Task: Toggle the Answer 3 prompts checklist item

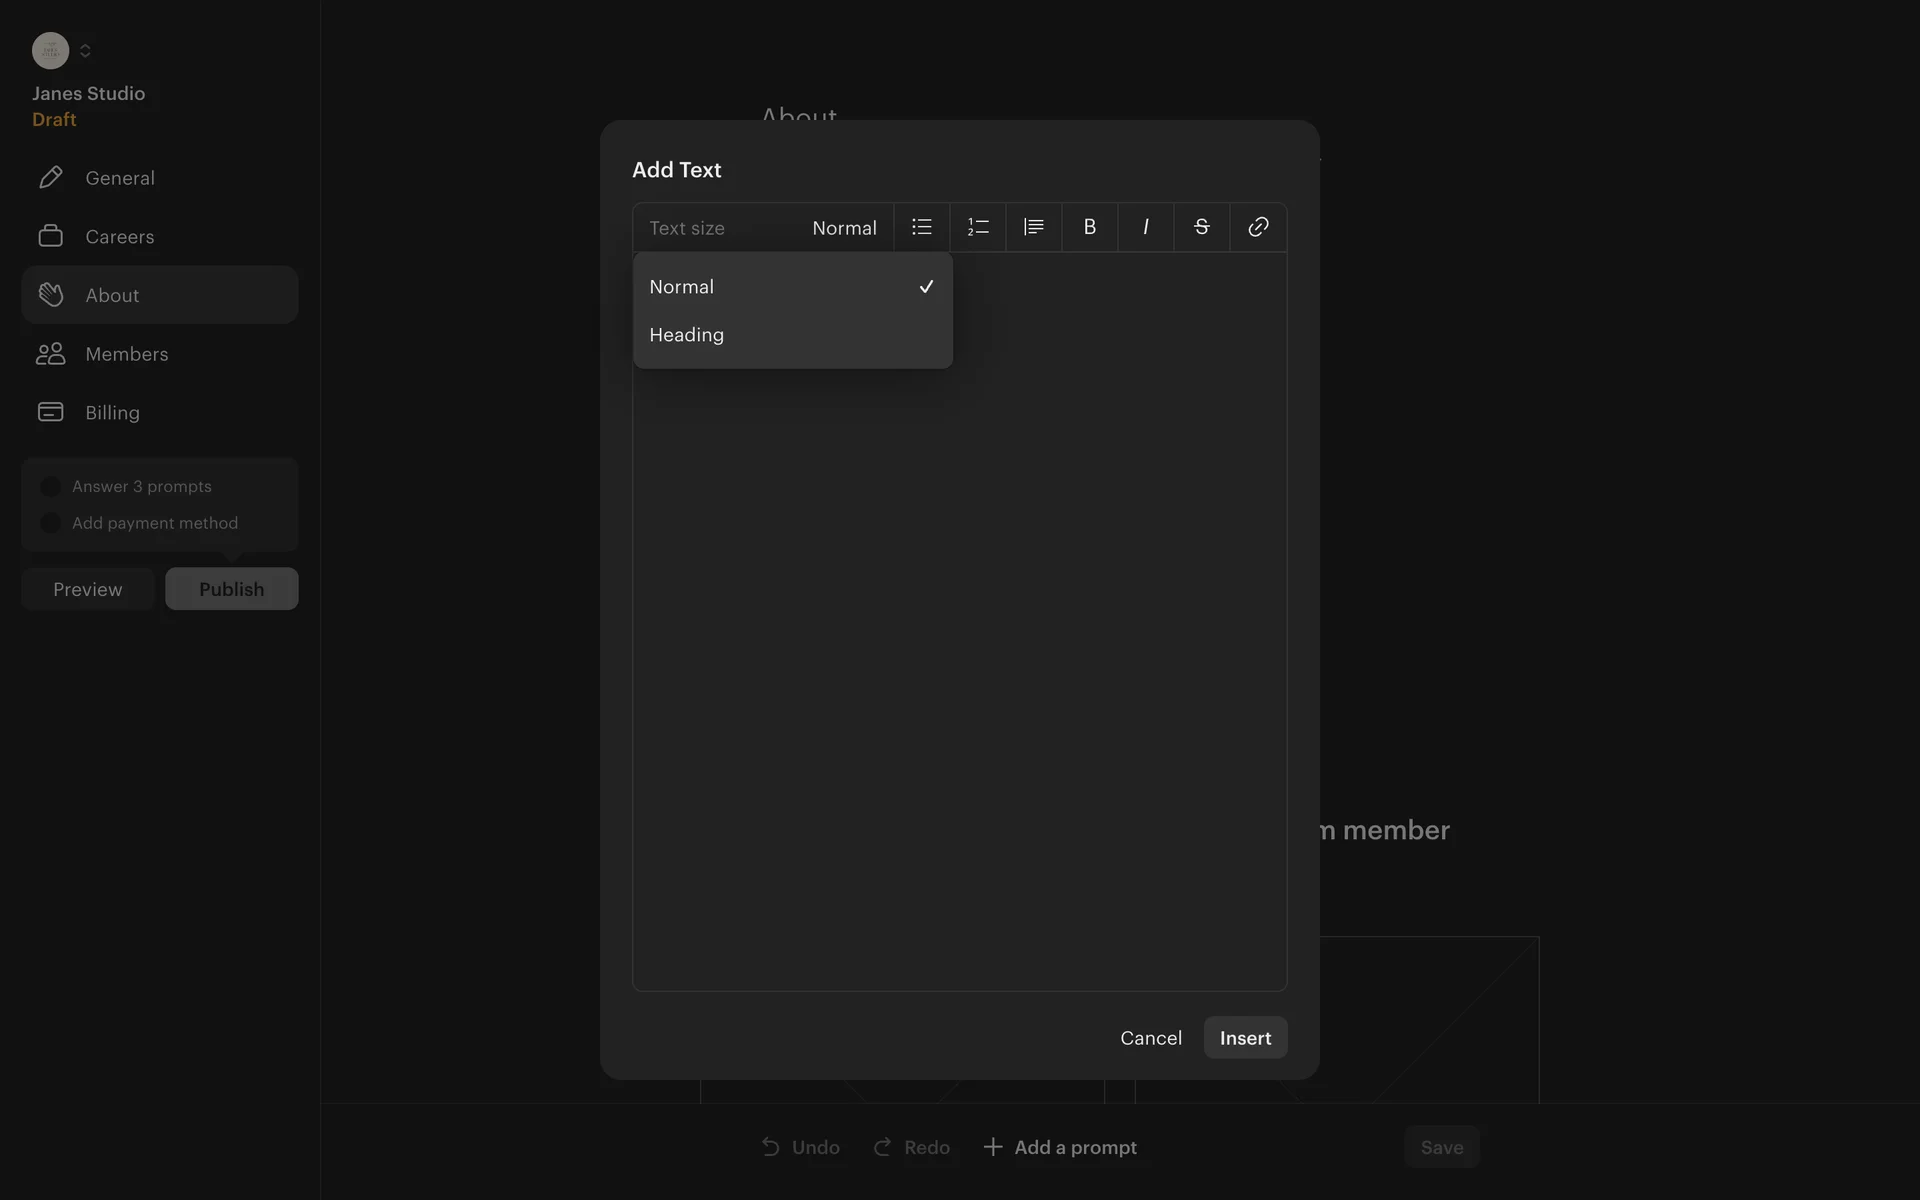Action: [x=50, y=487]
